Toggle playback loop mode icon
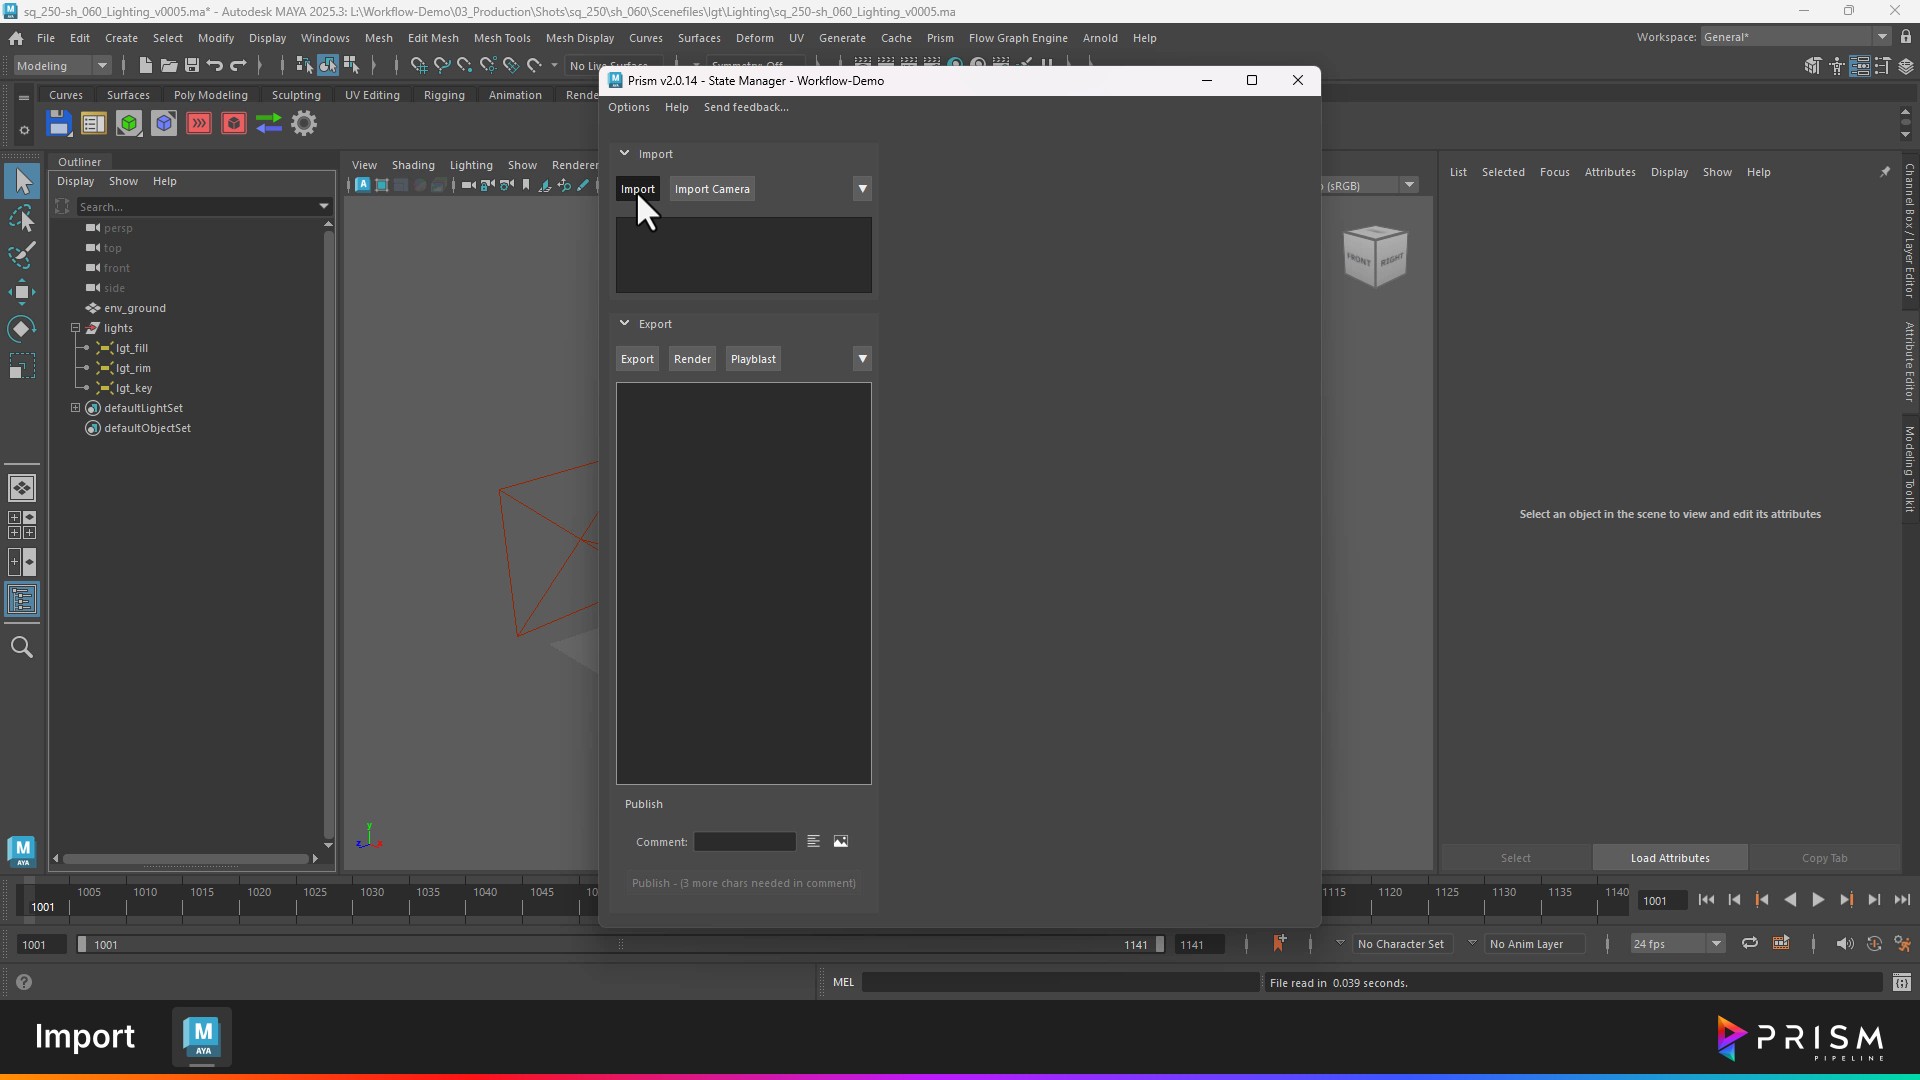Viewport: 1920px width, 1080px height. click(1750, 944)
